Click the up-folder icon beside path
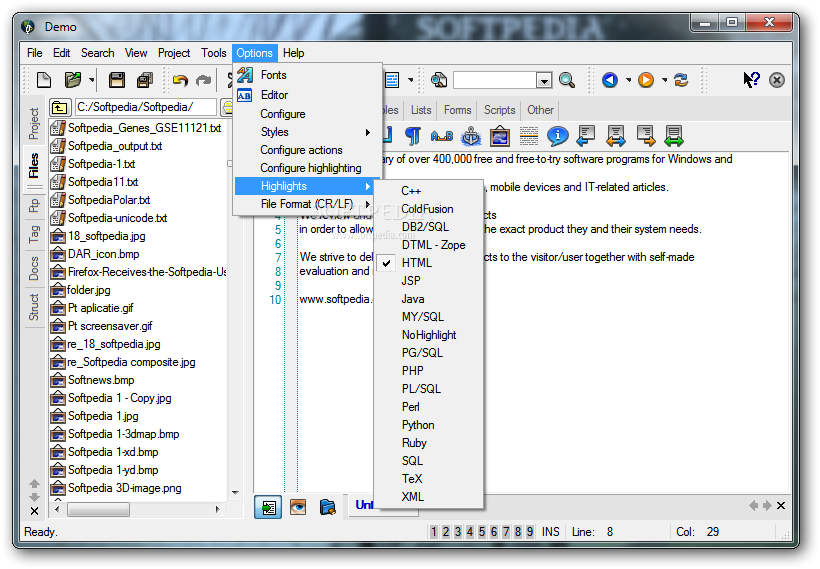 60,108
